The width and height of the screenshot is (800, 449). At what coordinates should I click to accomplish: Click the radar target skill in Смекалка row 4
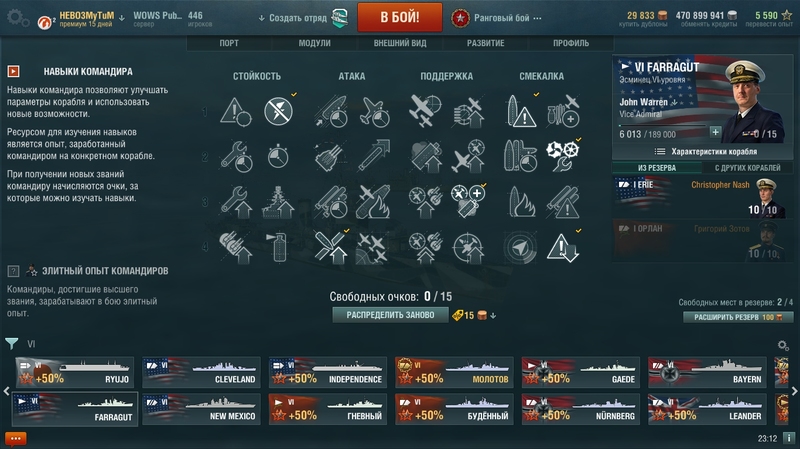[x=520, y=248]
